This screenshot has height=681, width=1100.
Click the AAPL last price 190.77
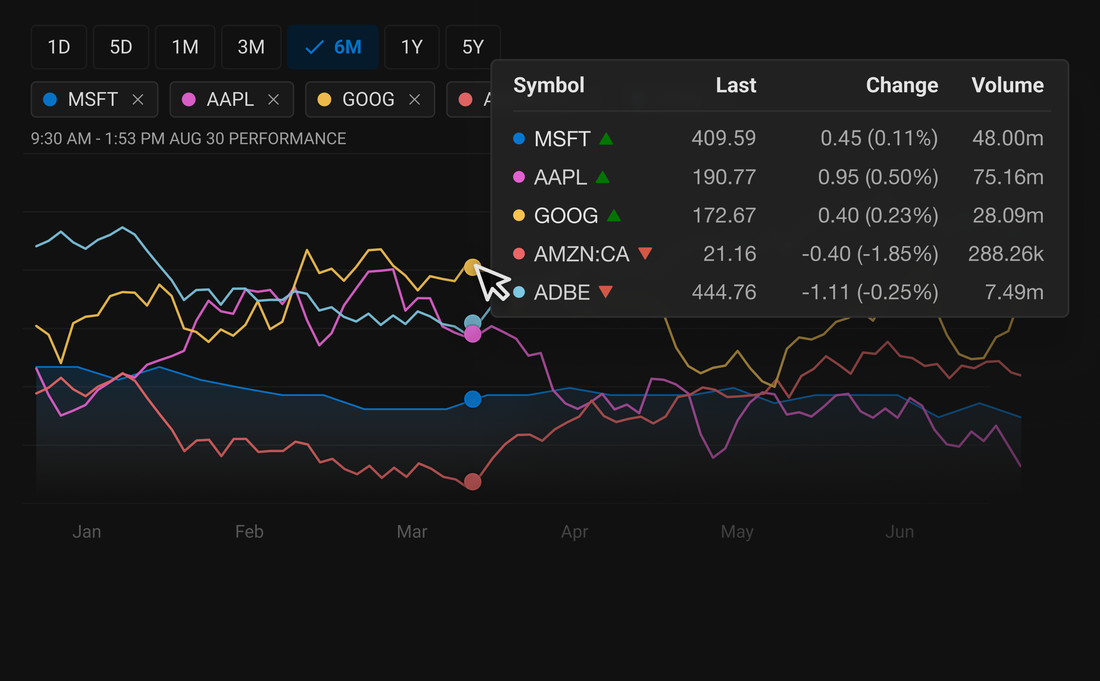(x=724, y=177)
